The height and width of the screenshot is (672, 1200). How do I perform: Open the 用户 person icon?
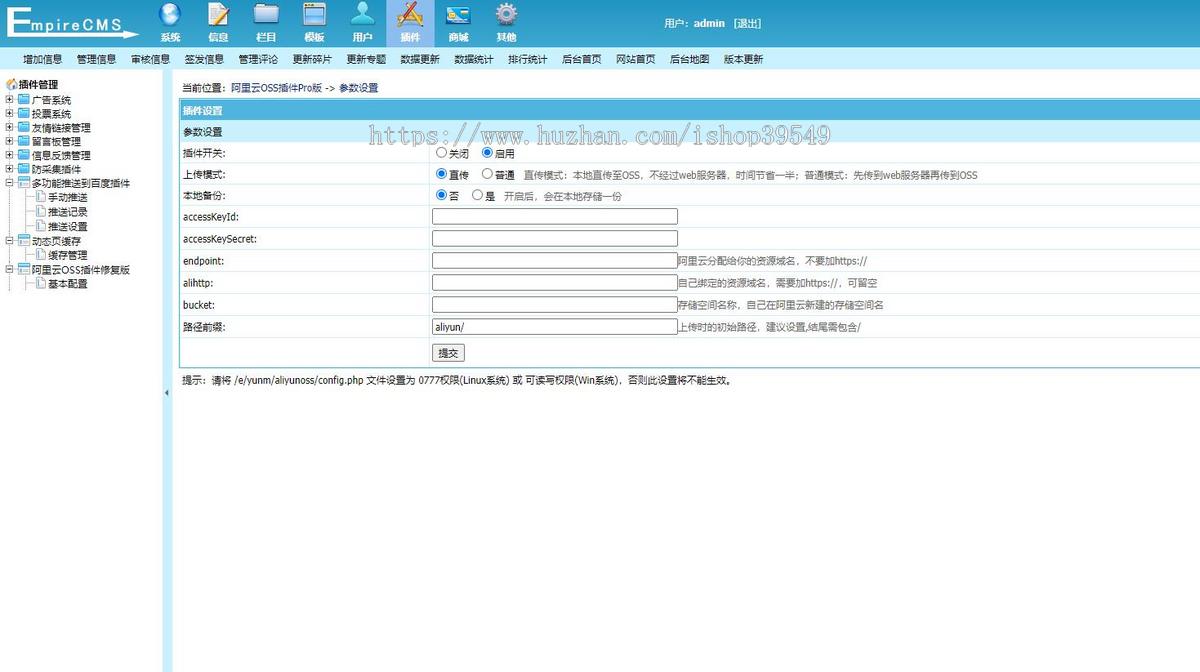(x=362, y=15)
